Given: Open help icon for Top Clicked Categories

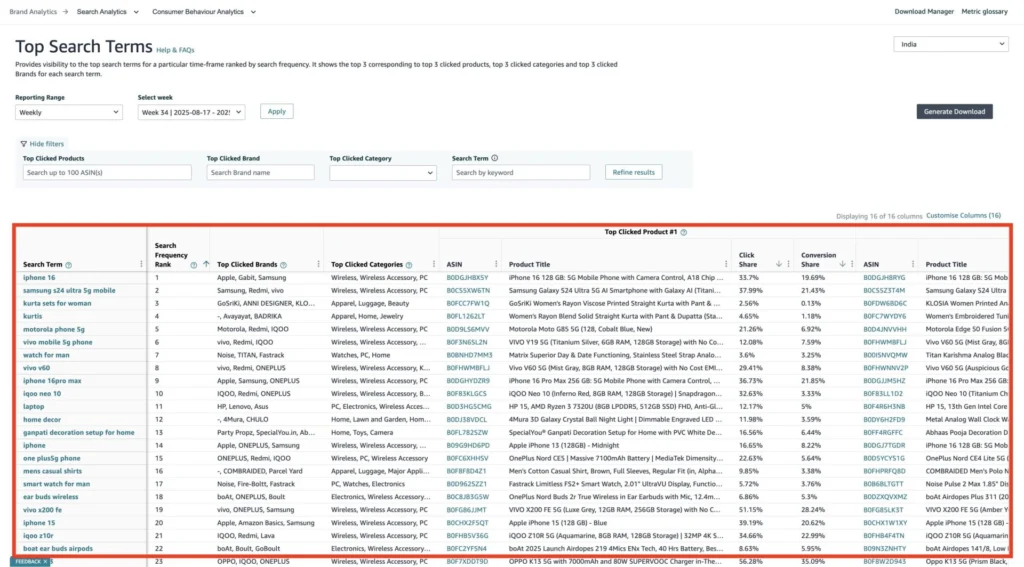Looking at the screenshot, I should pos(409,265).
